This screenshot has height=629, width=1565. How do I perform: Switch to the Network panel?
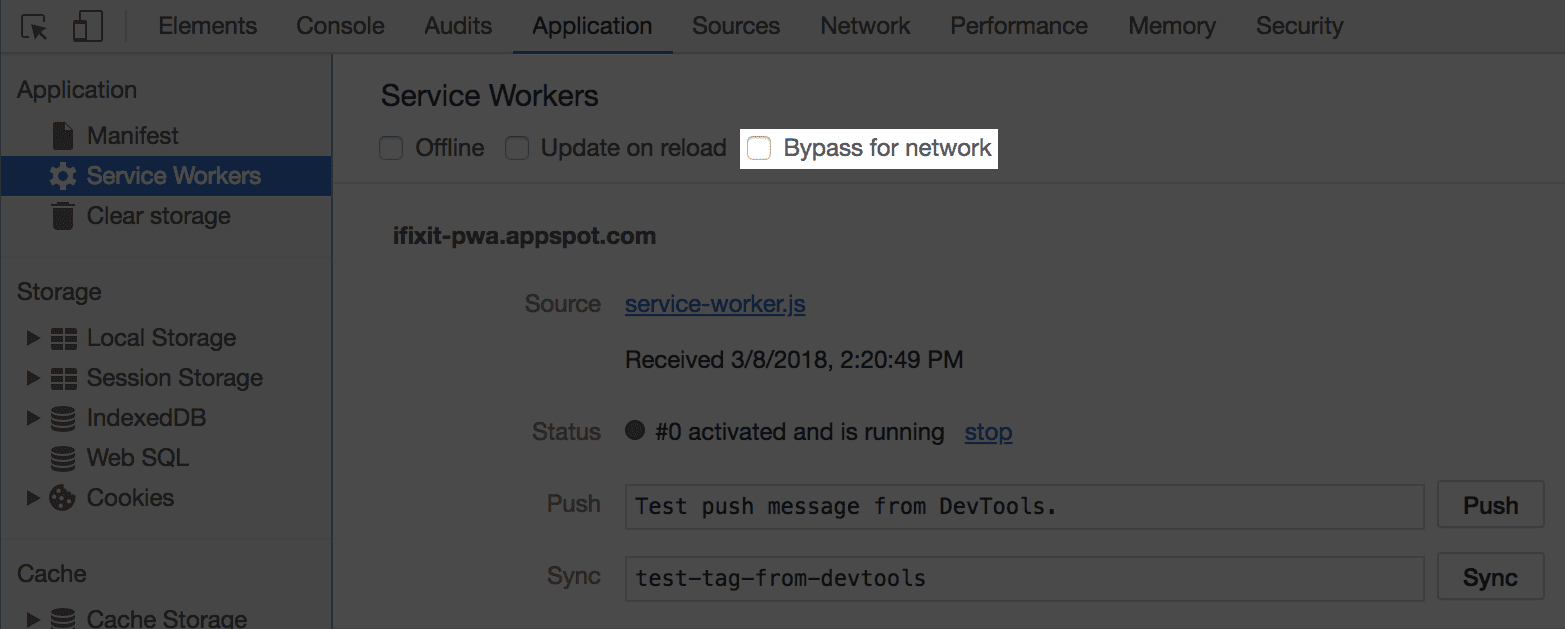(864, 25)
